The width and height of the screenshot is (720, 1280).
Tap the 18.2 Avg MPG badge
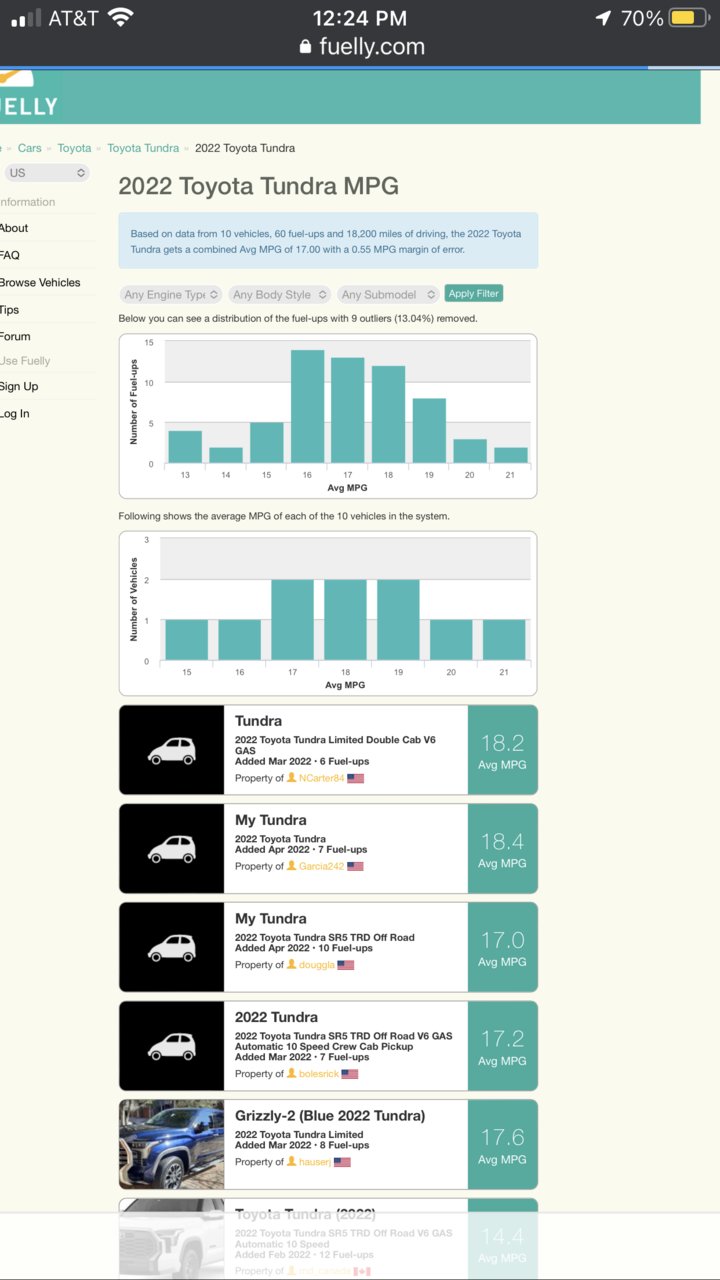tap(502, 750)
